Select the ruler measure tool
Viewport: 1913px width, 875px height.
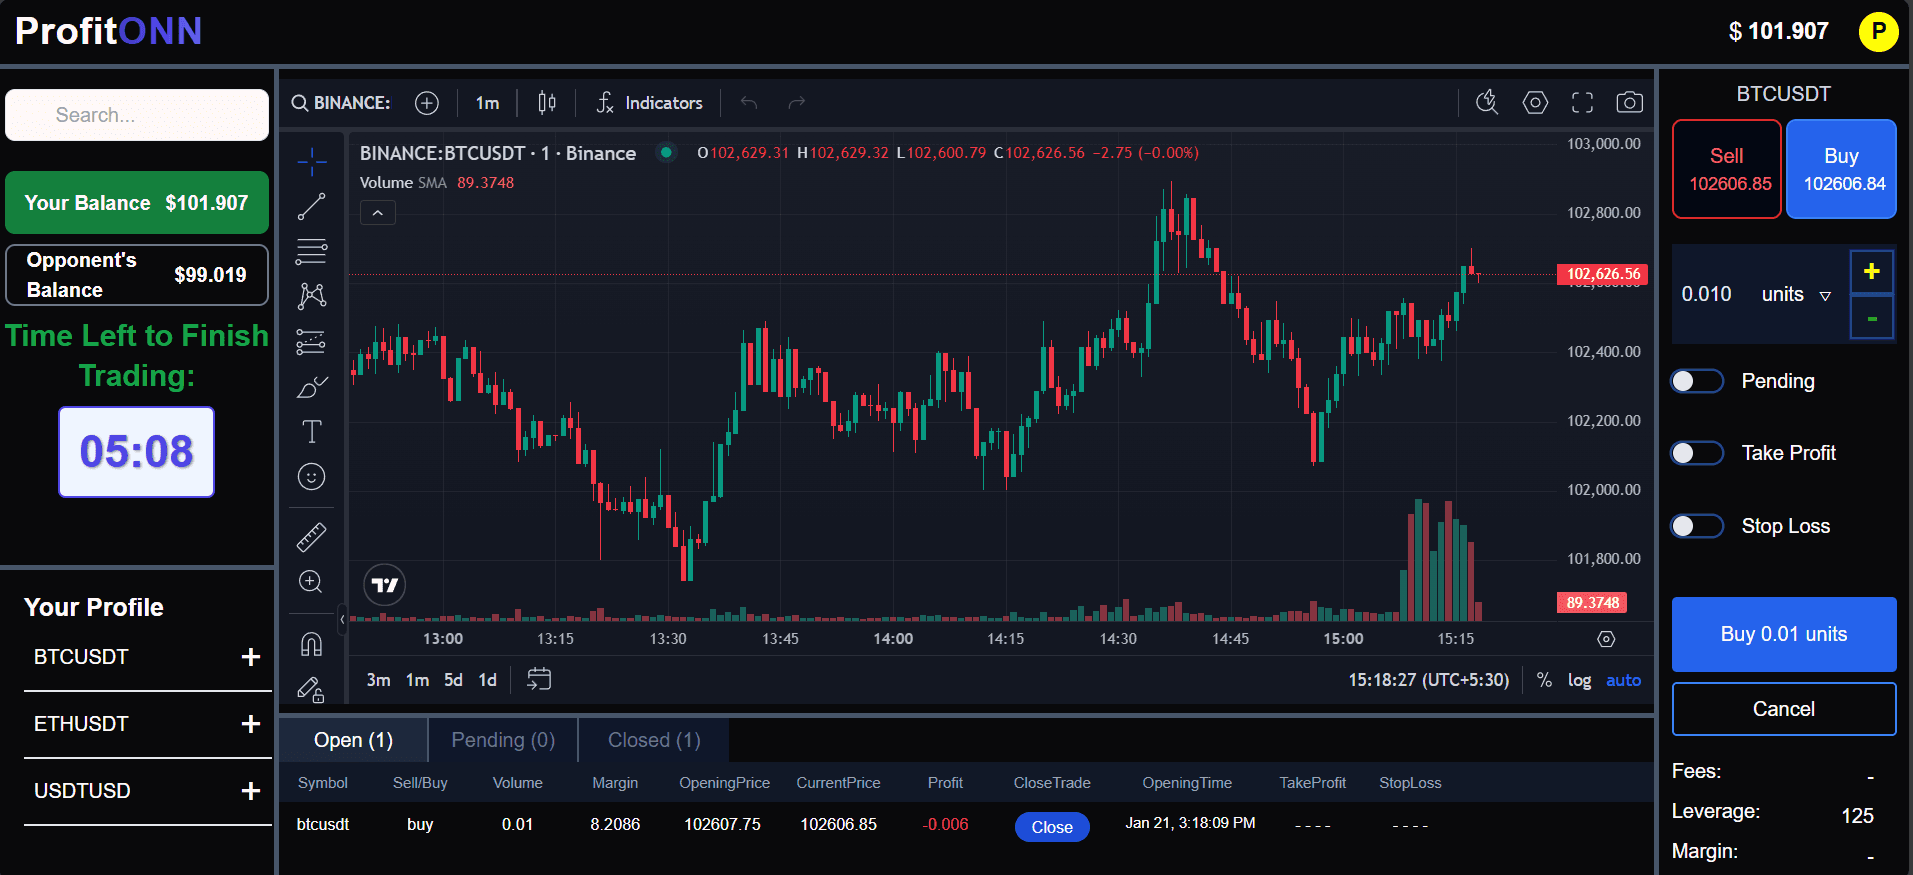point(311,537)
